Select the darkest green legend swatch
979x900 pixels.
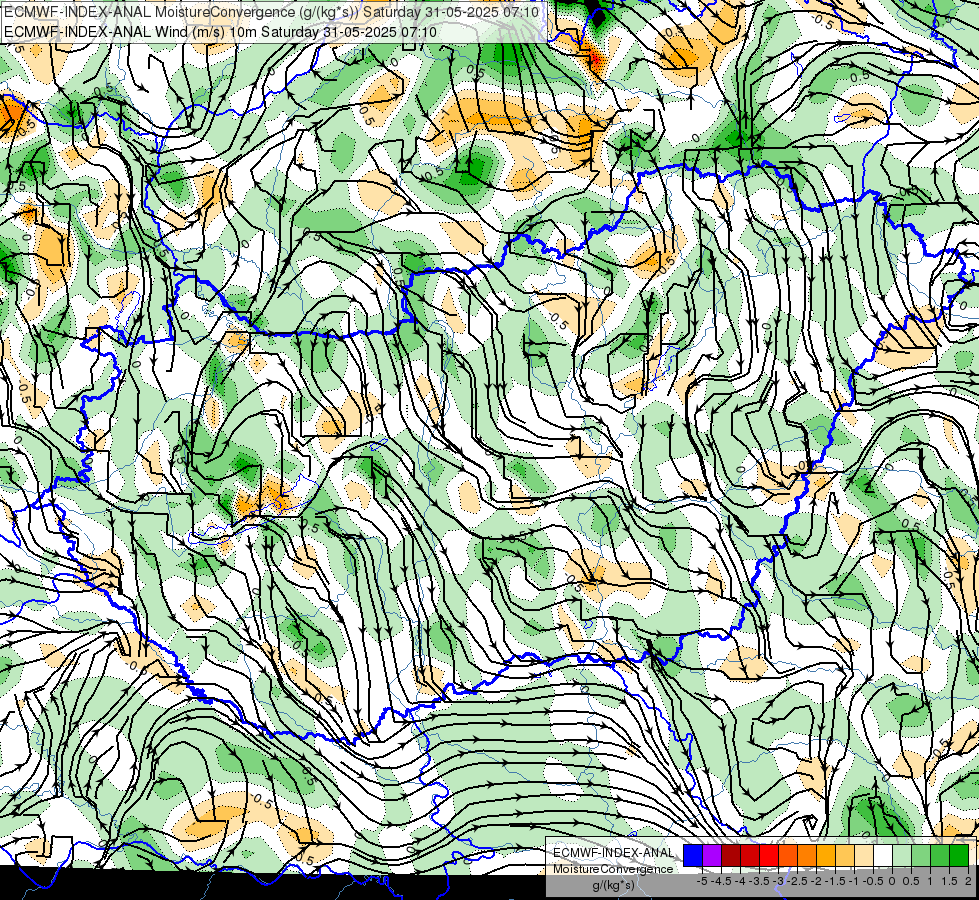pos(959,855)
